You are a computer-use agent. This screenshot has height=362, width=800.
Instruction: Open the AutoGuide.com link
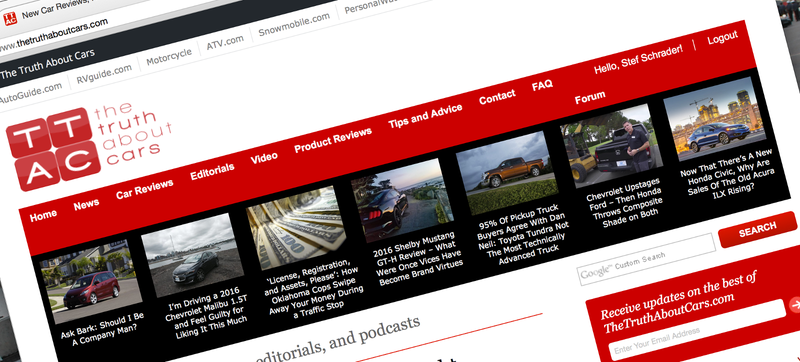tap(31, 92)
